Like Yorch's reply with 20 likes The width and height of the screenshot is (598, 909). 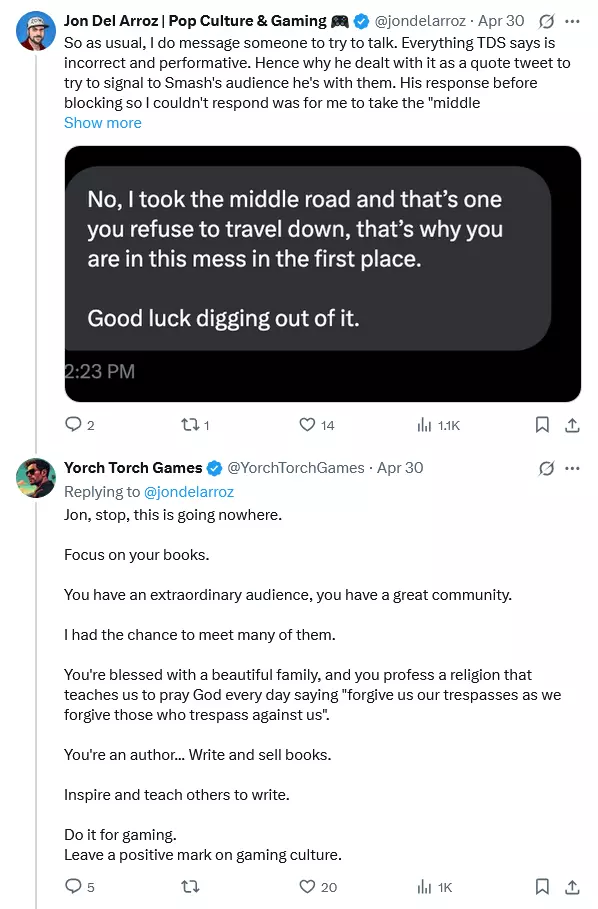(318, 886)
